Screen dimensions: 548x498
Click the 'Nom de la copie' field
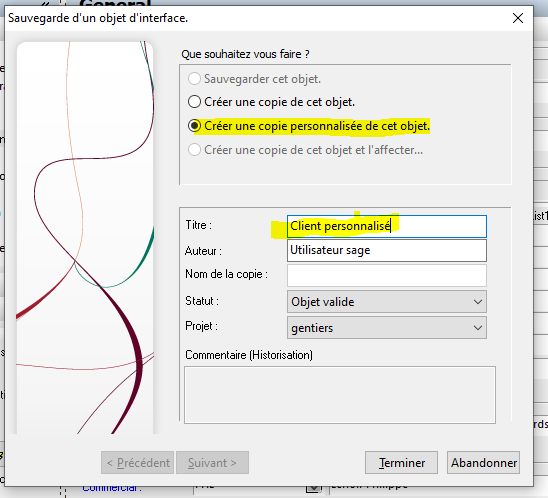pos(387,275)
